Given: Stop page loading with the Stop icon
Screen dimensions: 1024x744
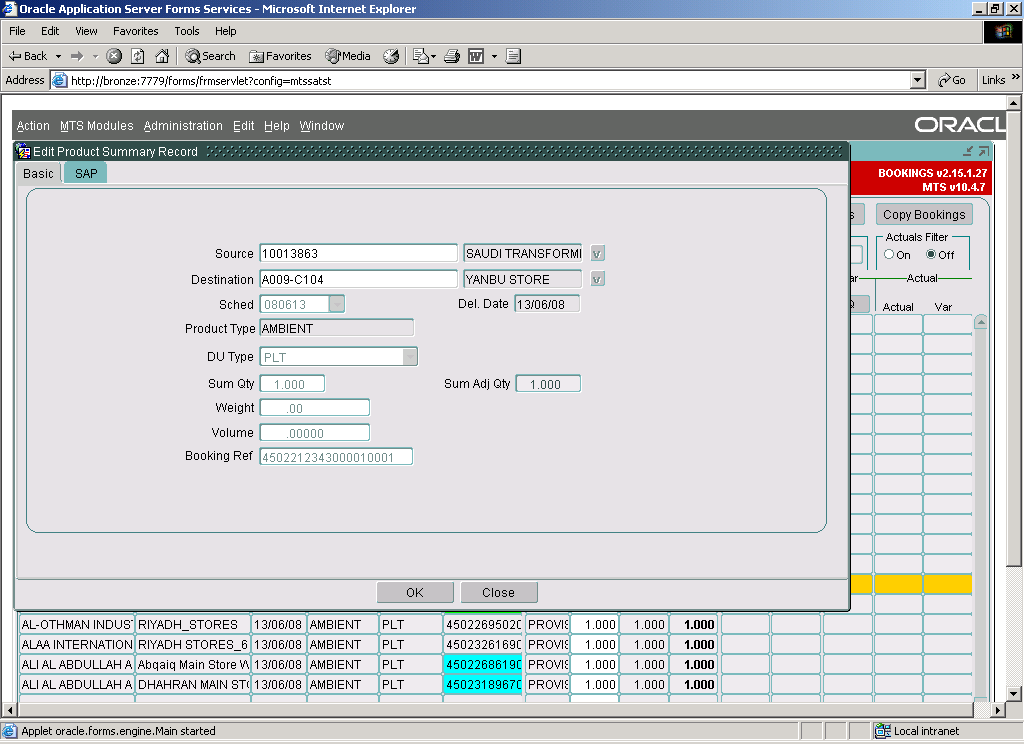Looking at the screenshot, I should (114, 56).
